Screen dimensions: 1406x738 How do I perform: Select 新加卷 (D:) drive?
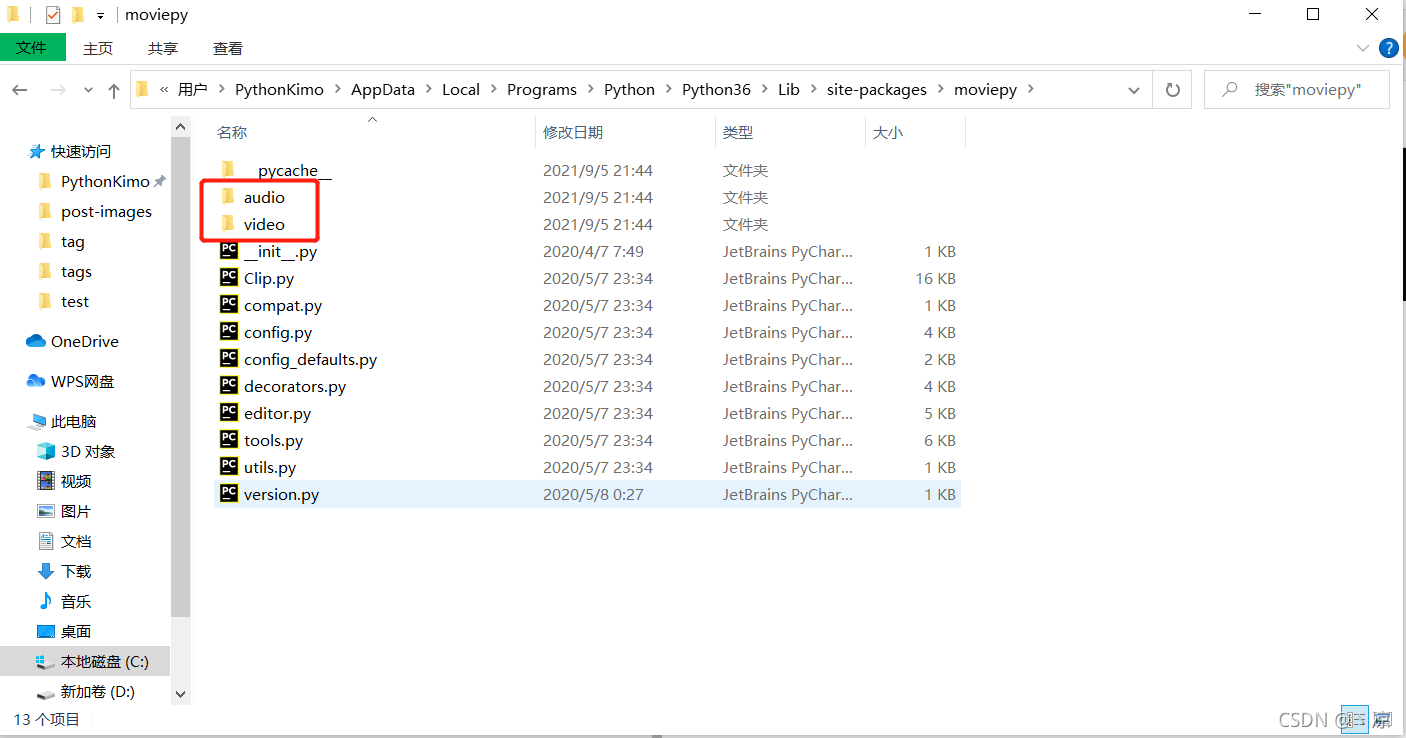pos(98,691)
